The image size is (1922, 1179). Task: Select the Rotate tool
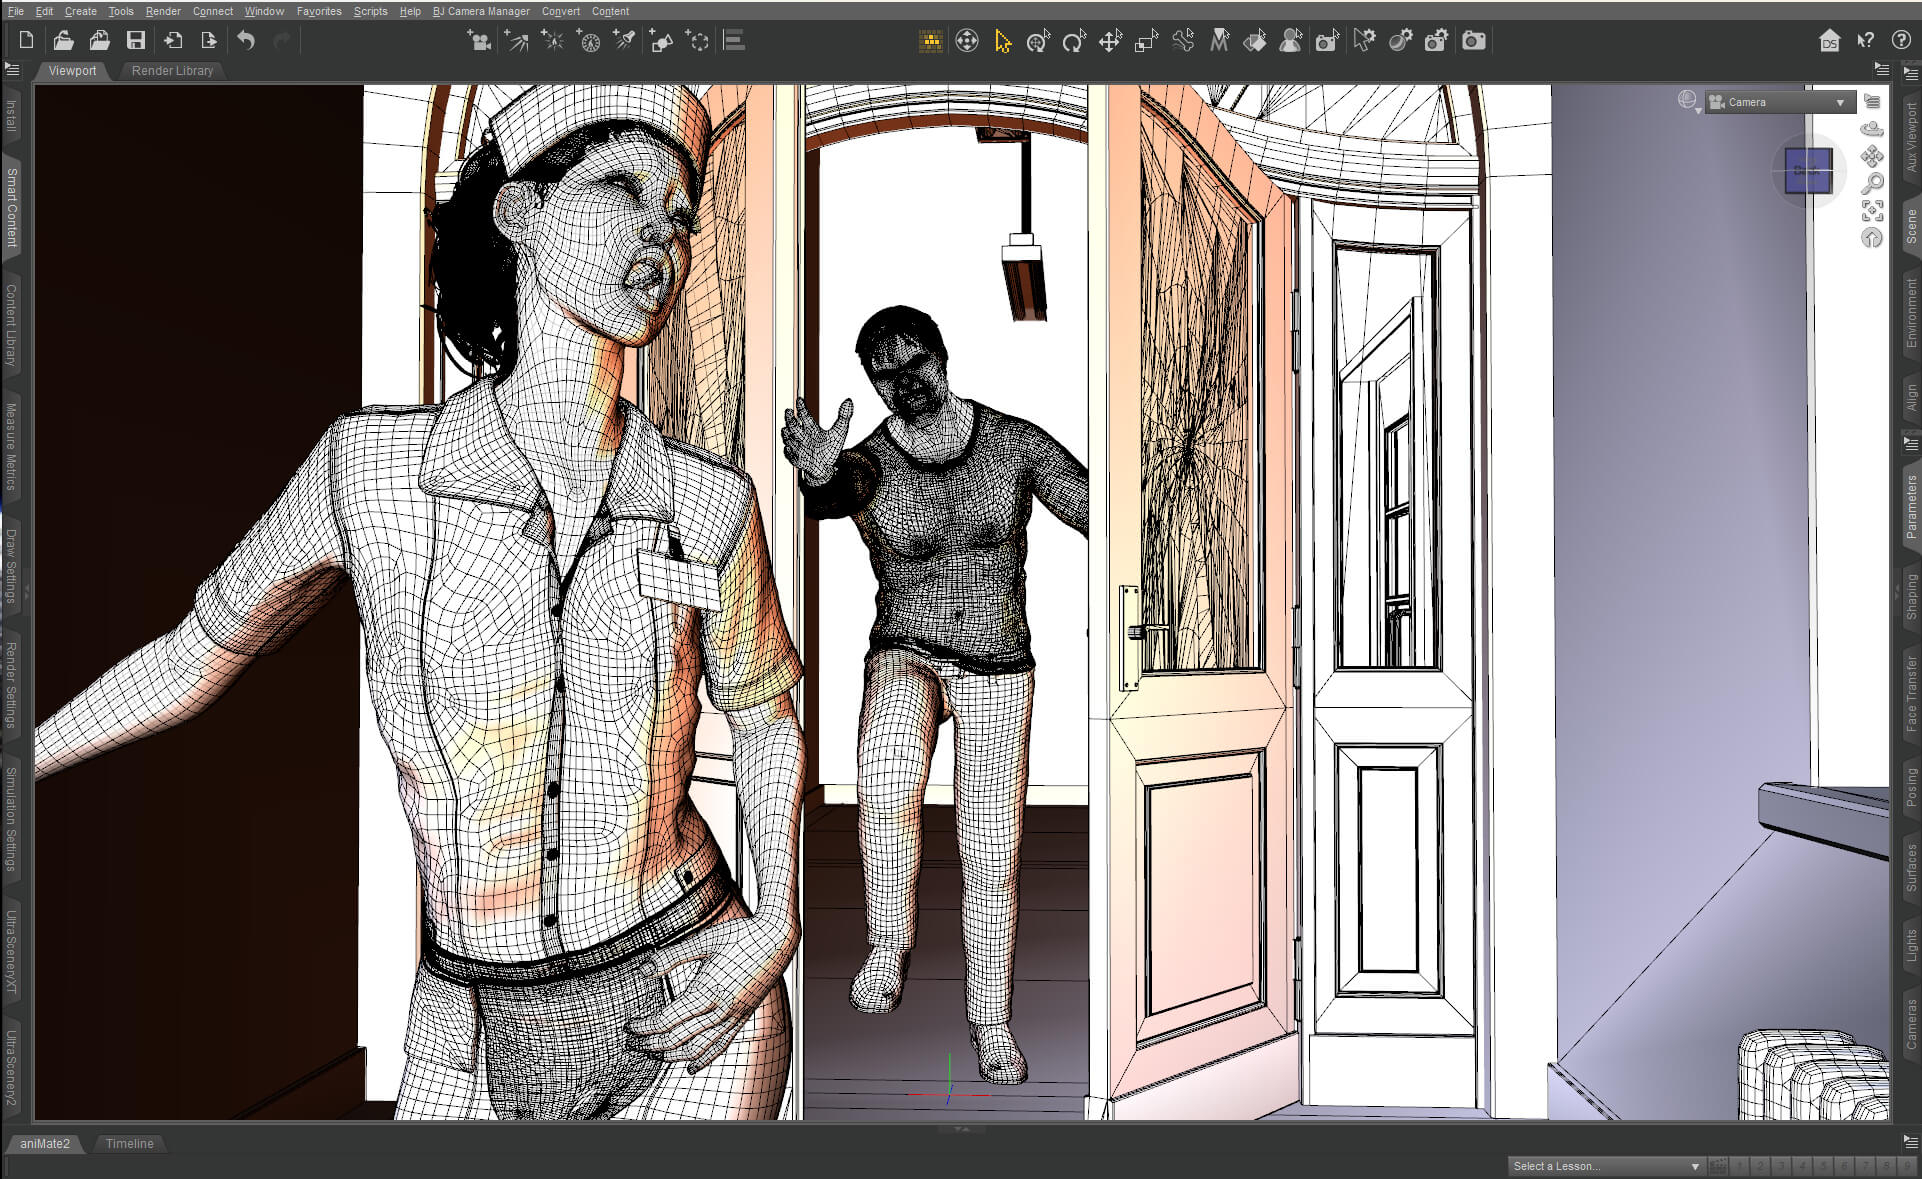1074,41
